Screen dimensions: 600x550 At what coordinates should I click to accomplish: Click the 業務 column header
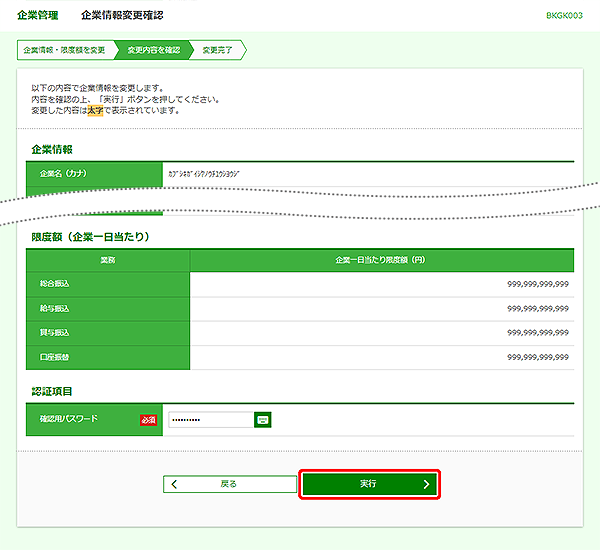pos(108,260)
